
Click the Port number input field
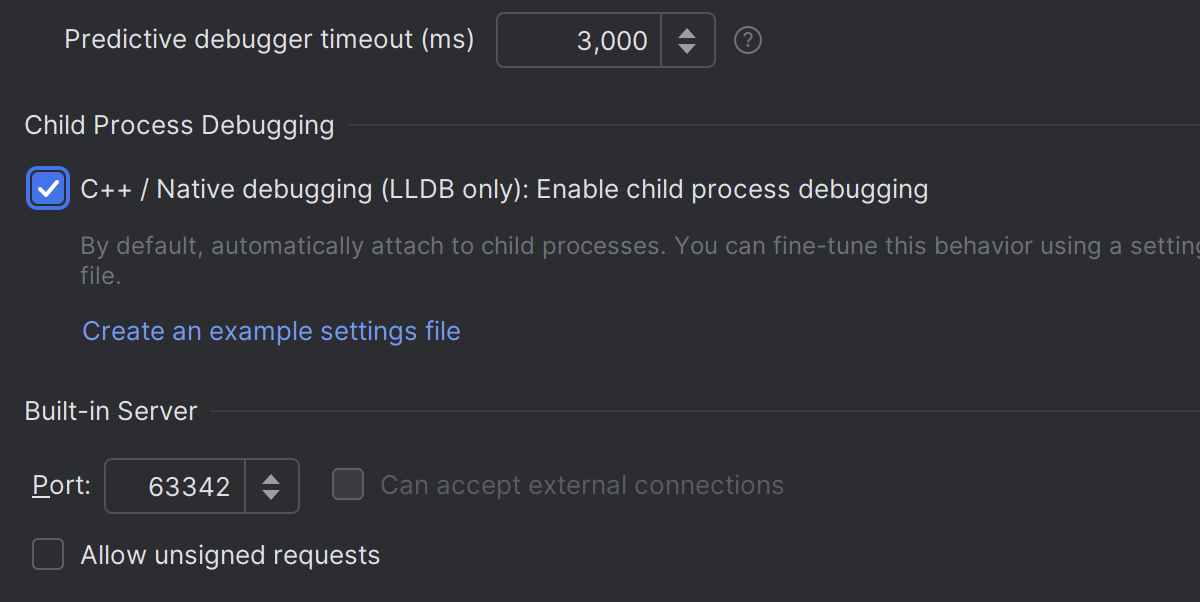click(x=176, y=486)
